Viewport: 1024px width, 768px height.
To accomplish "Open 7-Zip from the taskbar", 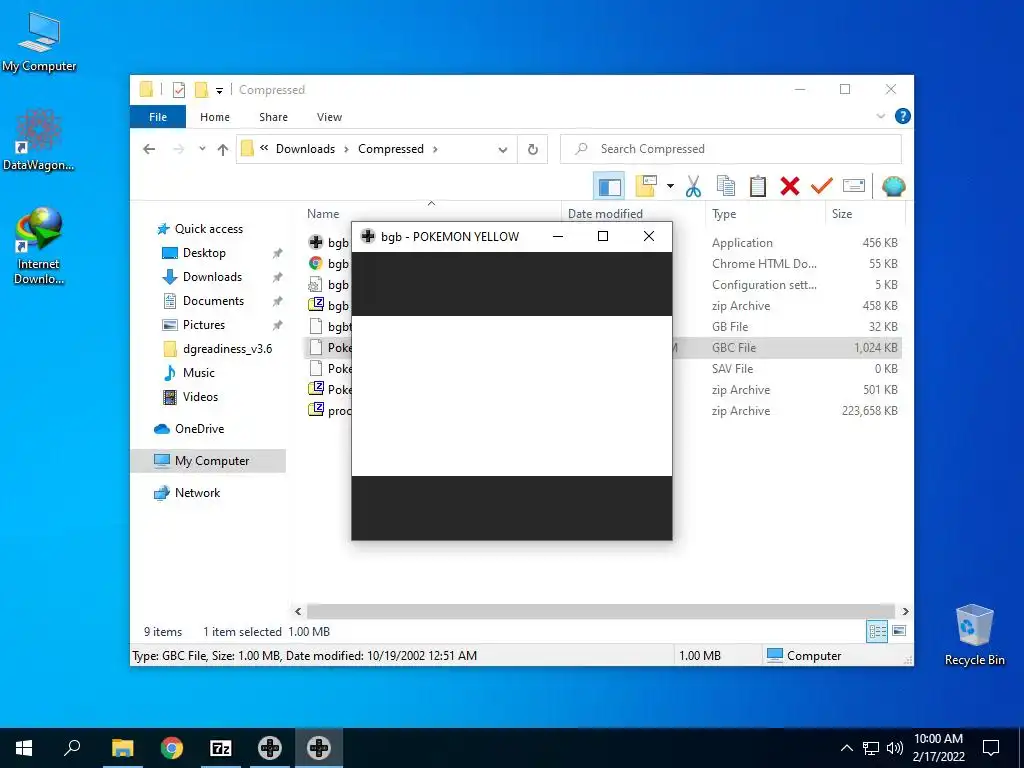I will 221,748.
